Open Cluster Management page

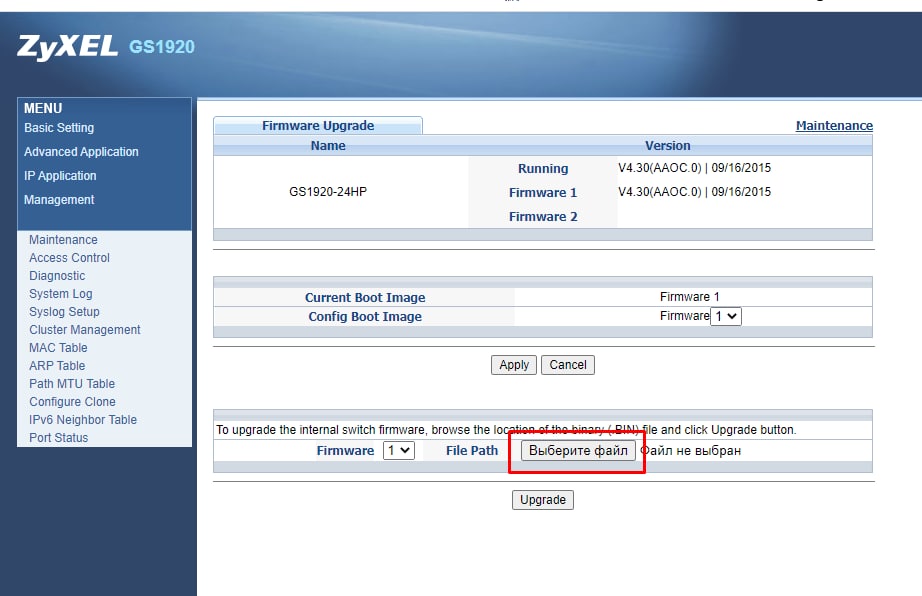[x=85, y=330]
